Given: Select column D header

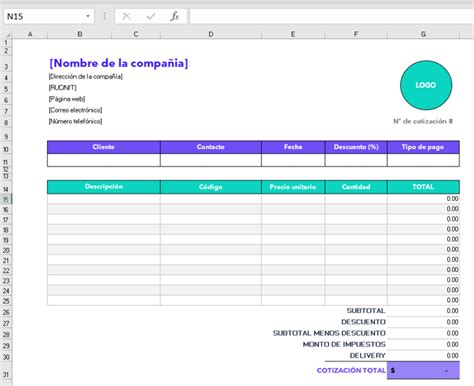Looking at the screenshot, I should [x=211, y=34].
